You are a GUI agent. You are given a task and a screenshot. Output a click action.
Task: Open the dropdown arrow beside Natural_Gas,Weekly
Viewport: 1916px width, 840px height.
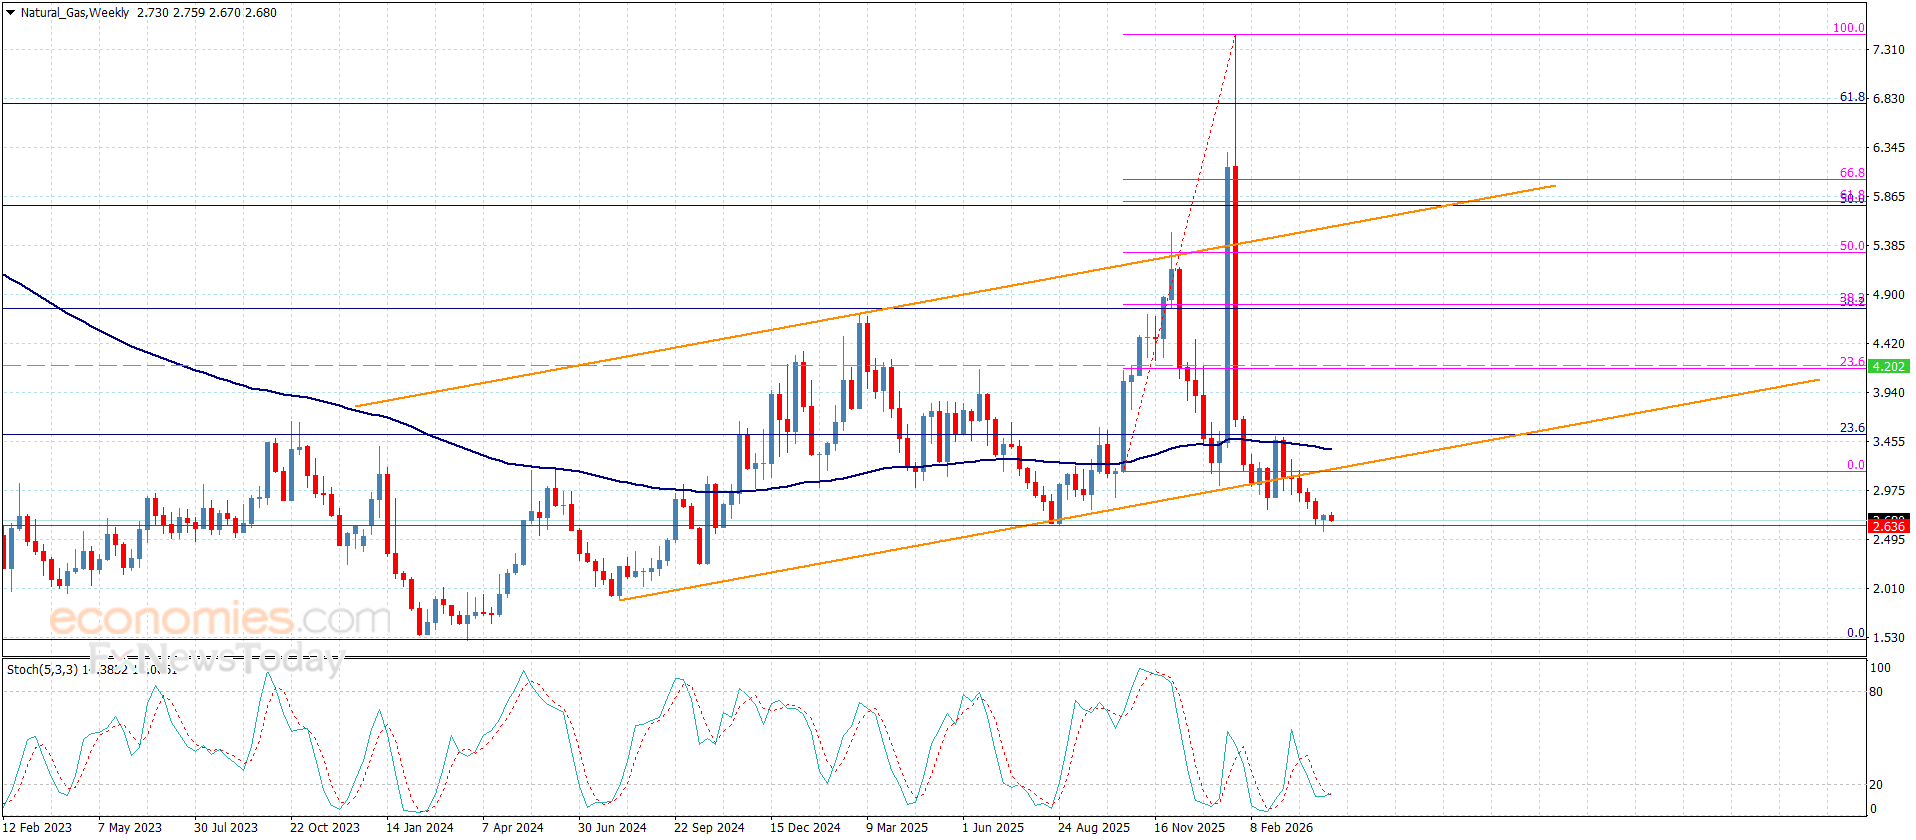[10, 13]
